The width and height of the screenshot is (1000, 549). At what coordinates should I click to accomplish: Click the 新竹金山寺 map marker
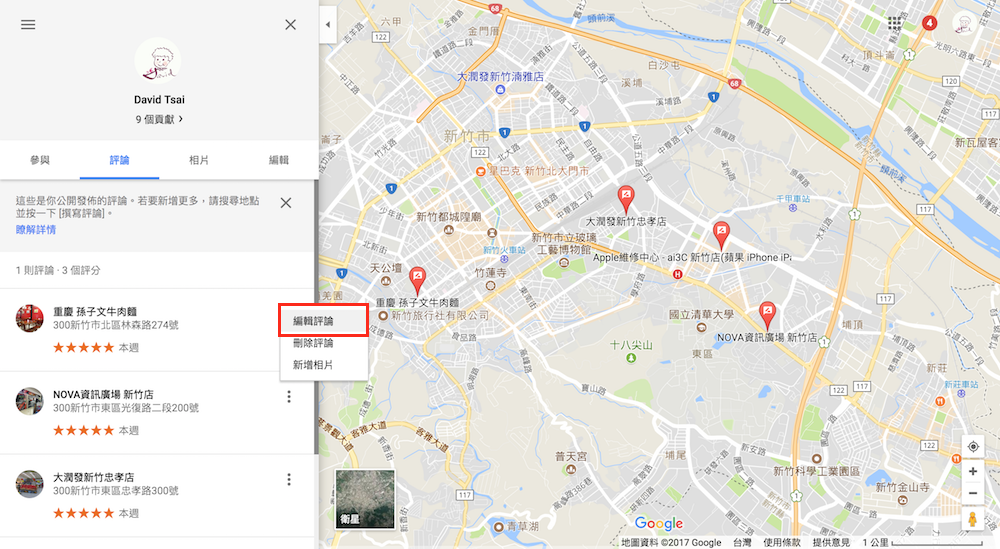pyautogui.click(x=902, y=500)
